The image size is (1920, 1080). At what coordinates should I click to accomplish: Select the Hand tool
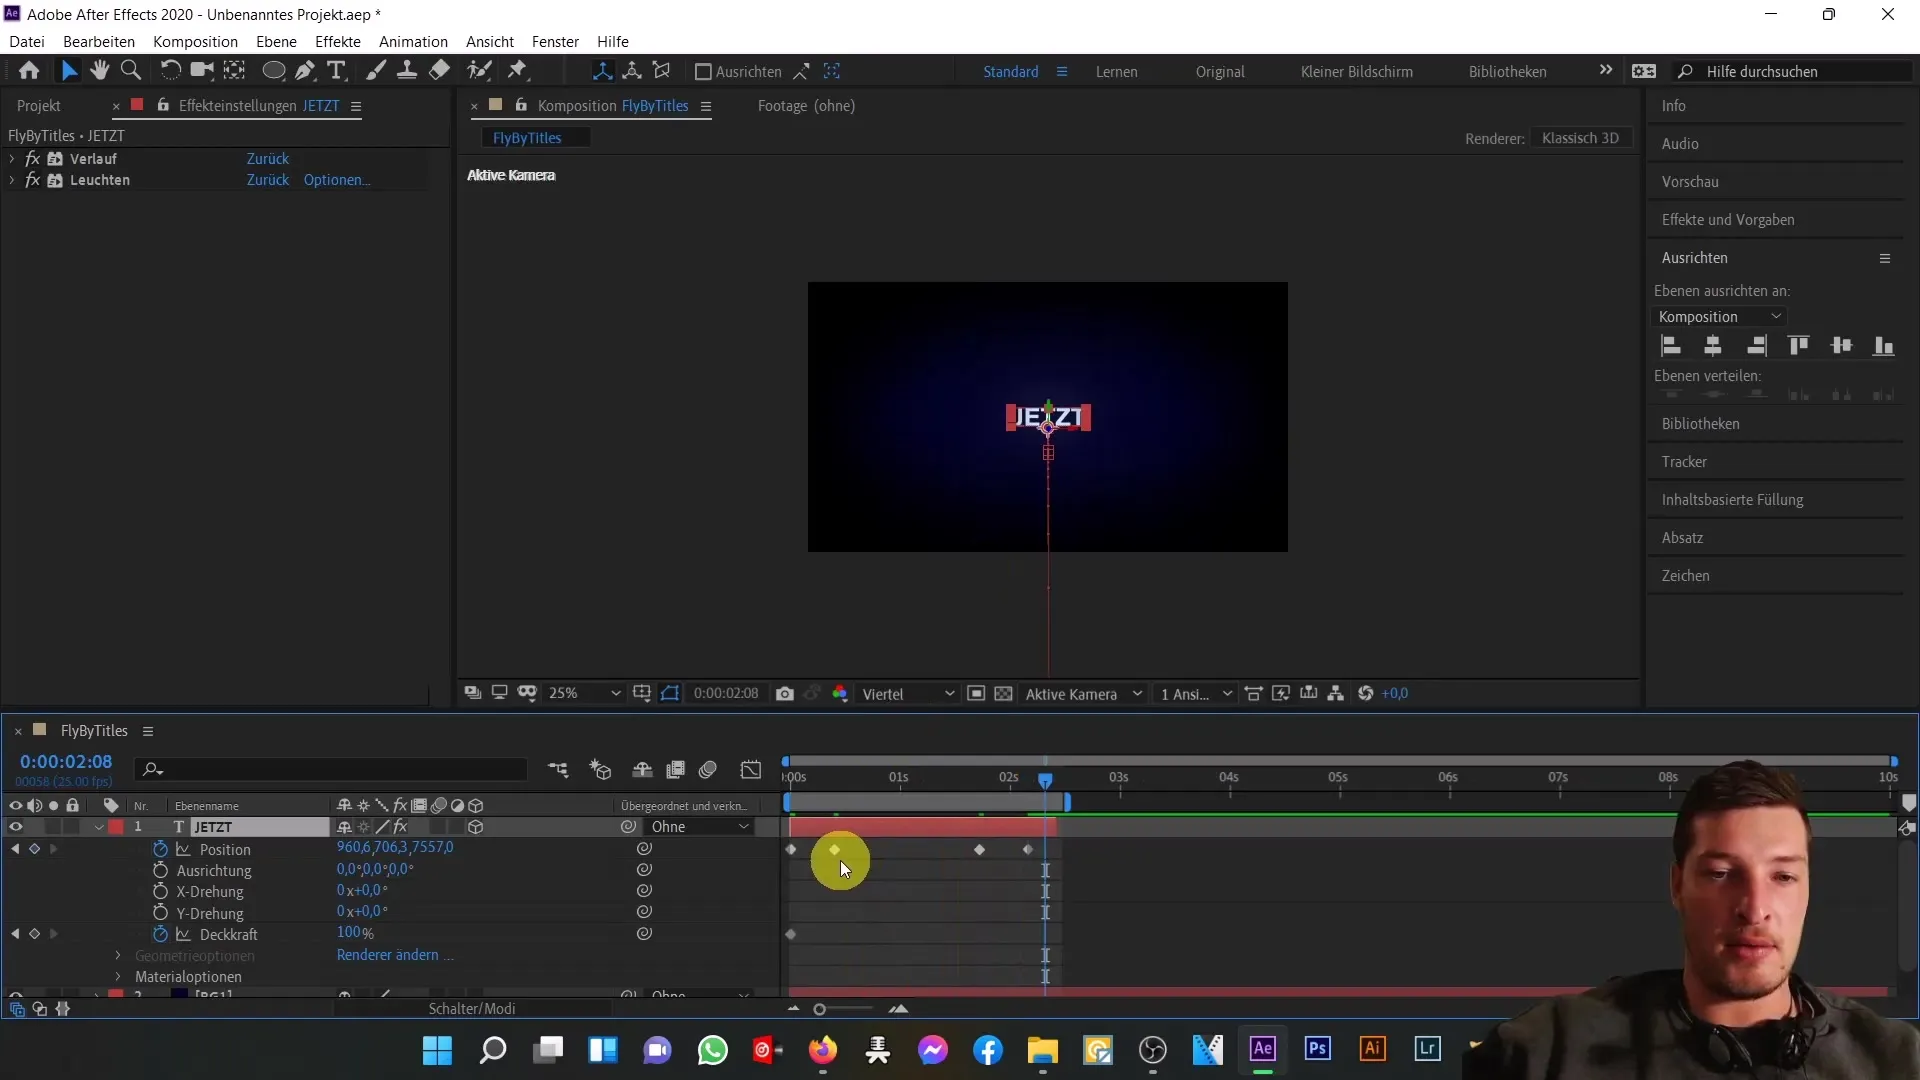pos(99,70)
